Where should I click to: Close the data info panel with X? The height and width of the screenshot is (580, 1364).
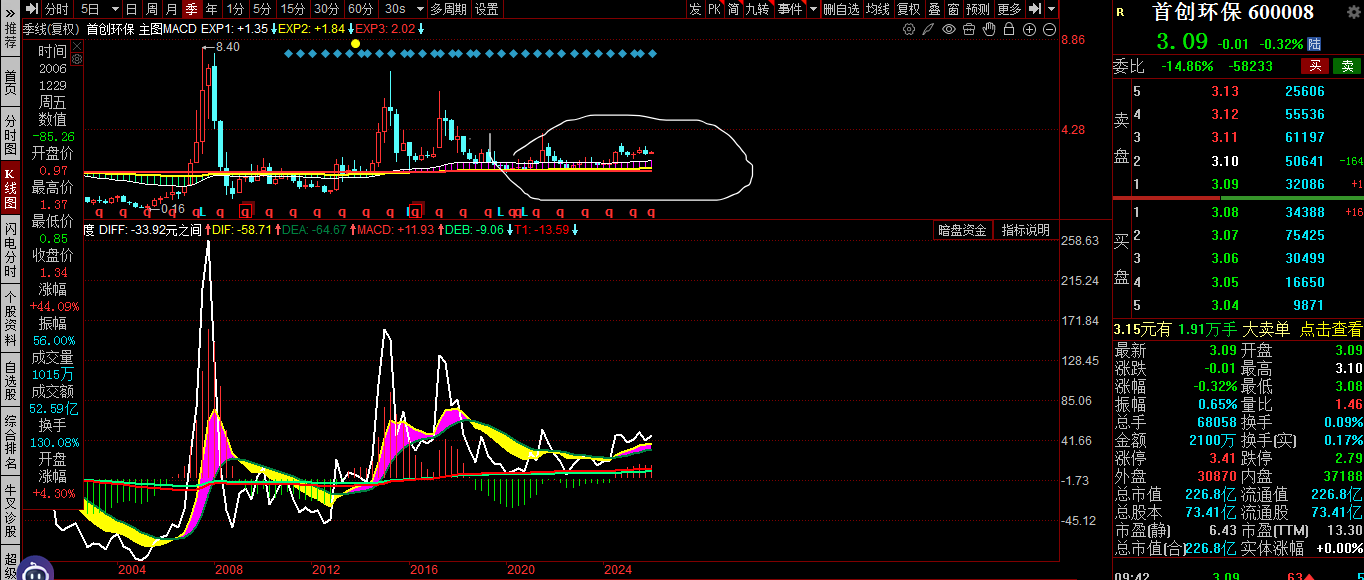pos(77,44)
